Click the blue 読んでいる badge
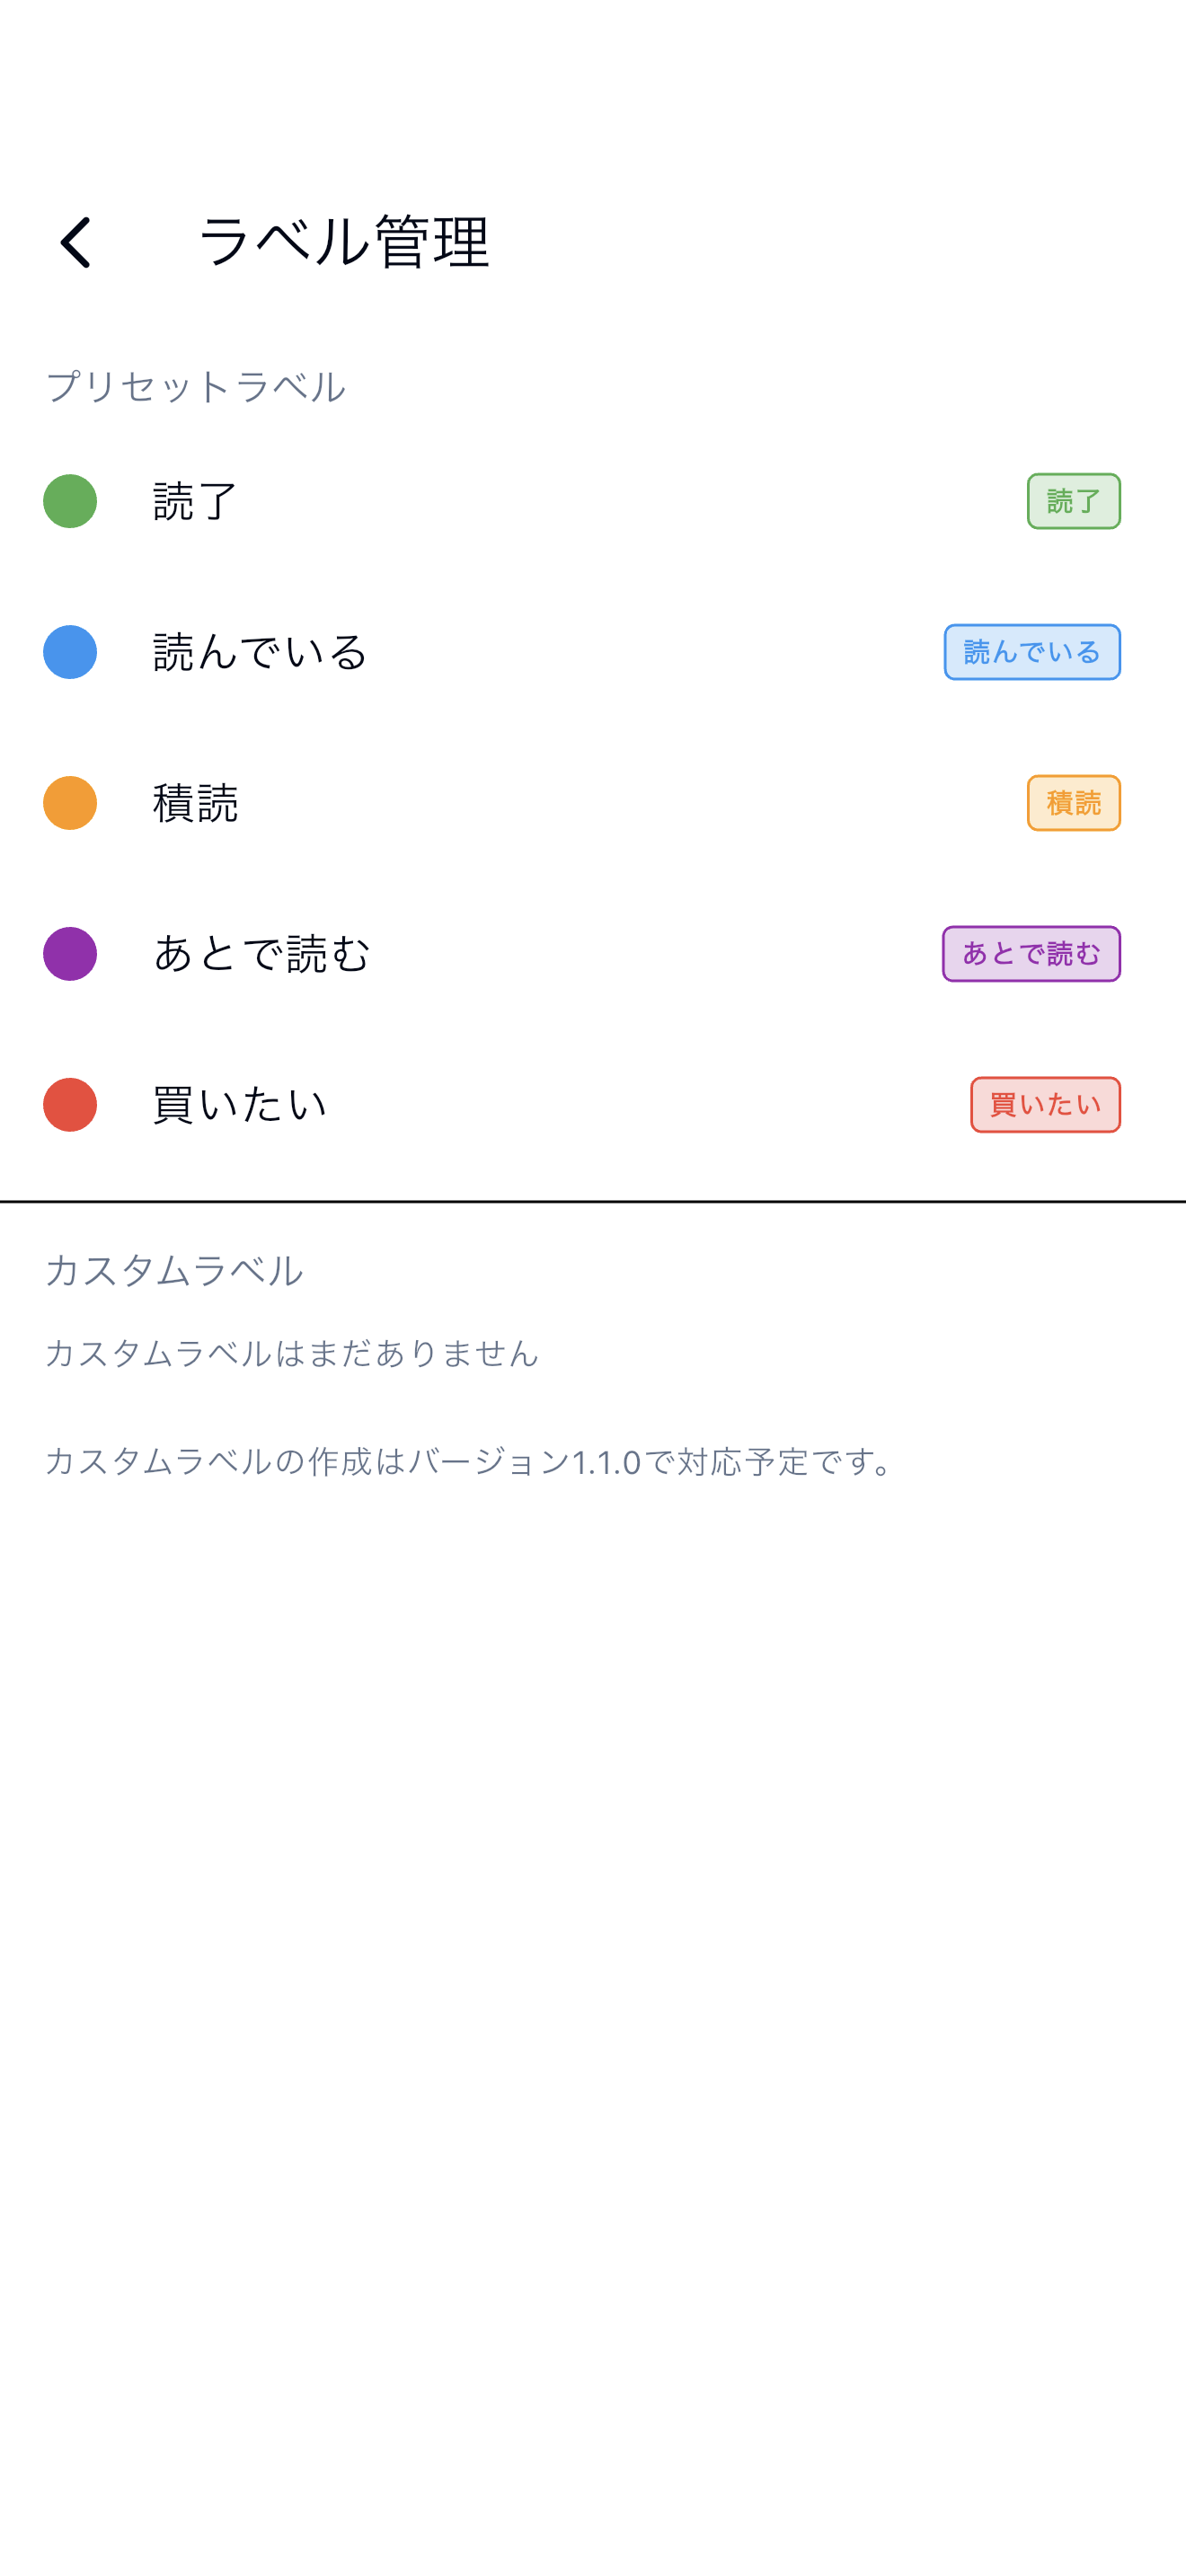 (x=1031, y=652)
